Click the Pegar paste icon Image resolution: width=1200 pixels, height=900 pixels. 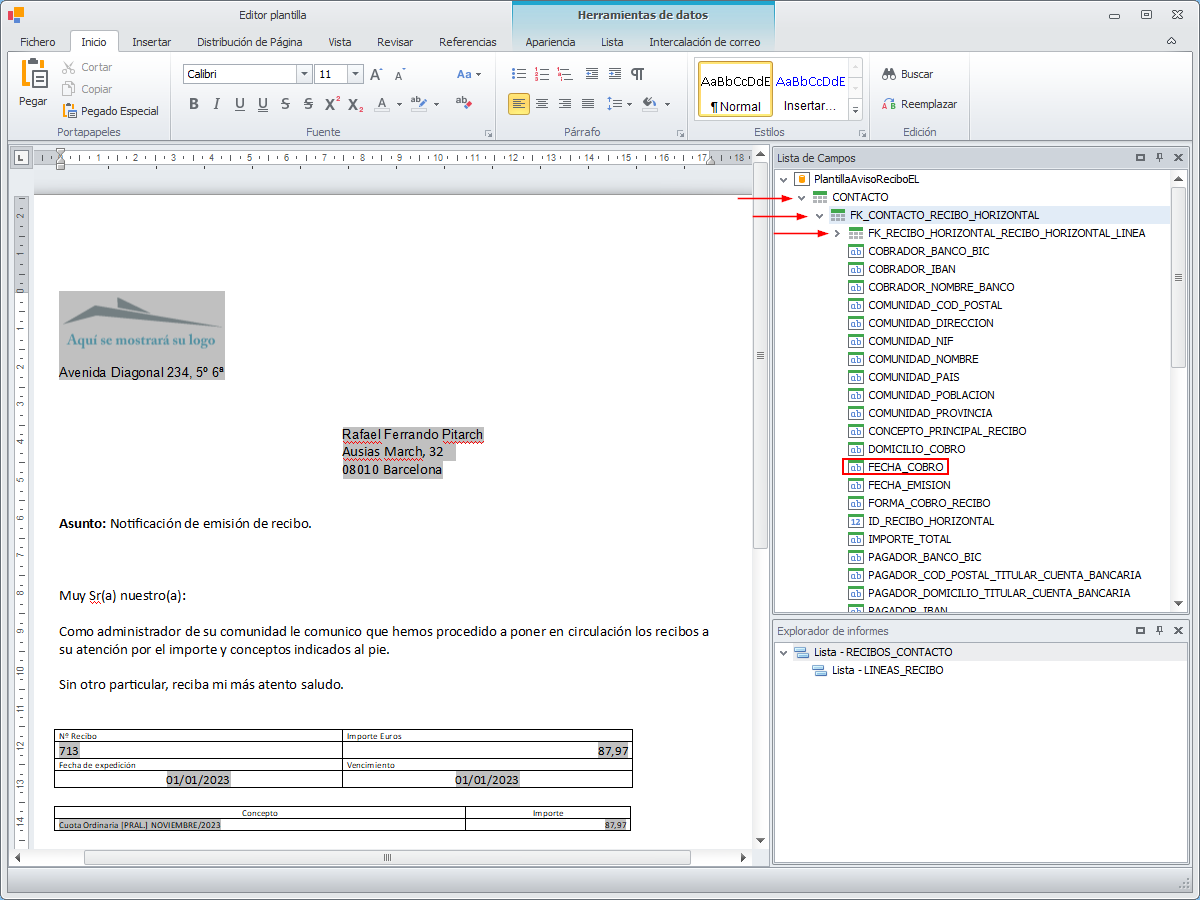(33, 75)
